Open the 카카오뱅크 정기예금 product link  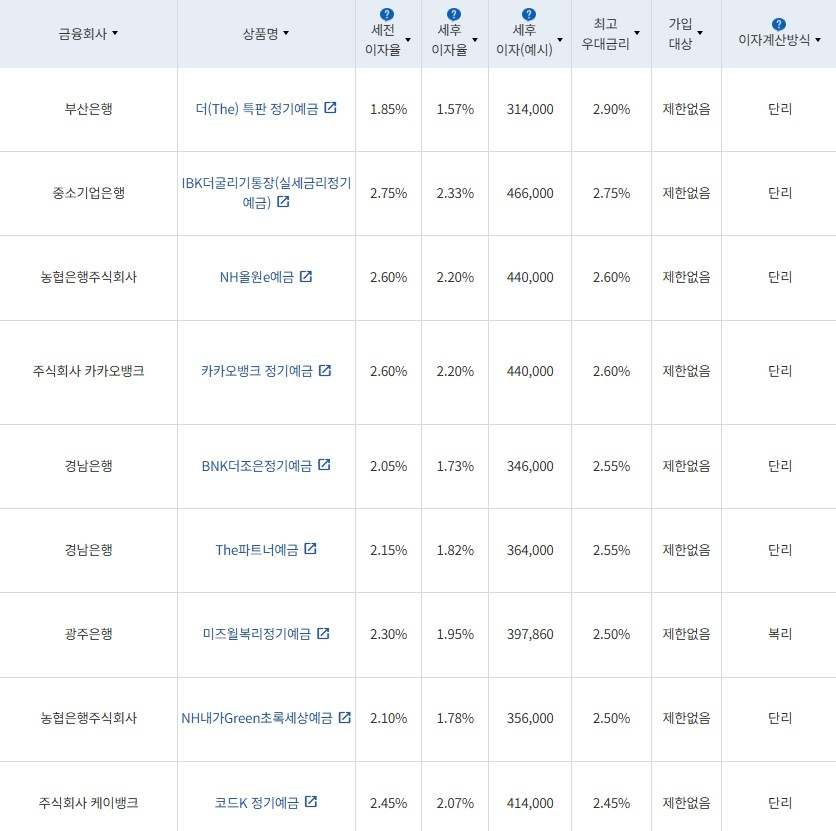pyautogui.click(x=260, y=371)
